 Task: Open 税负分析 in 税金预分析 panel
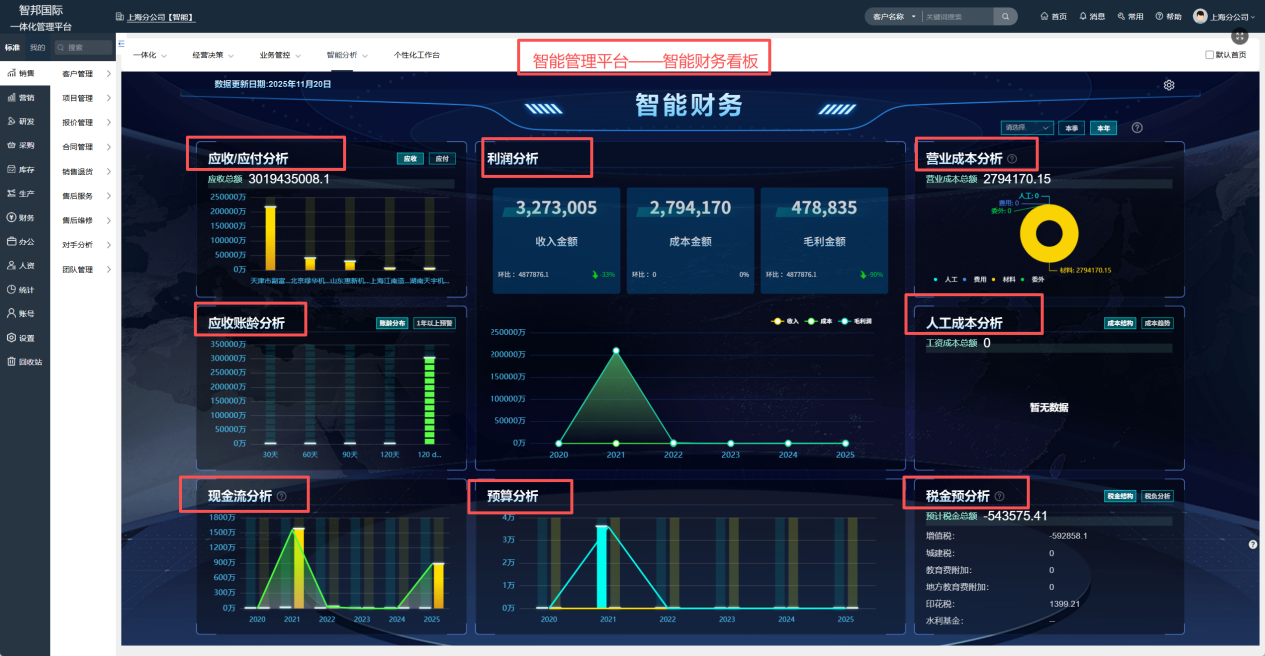coord(1157,496)
